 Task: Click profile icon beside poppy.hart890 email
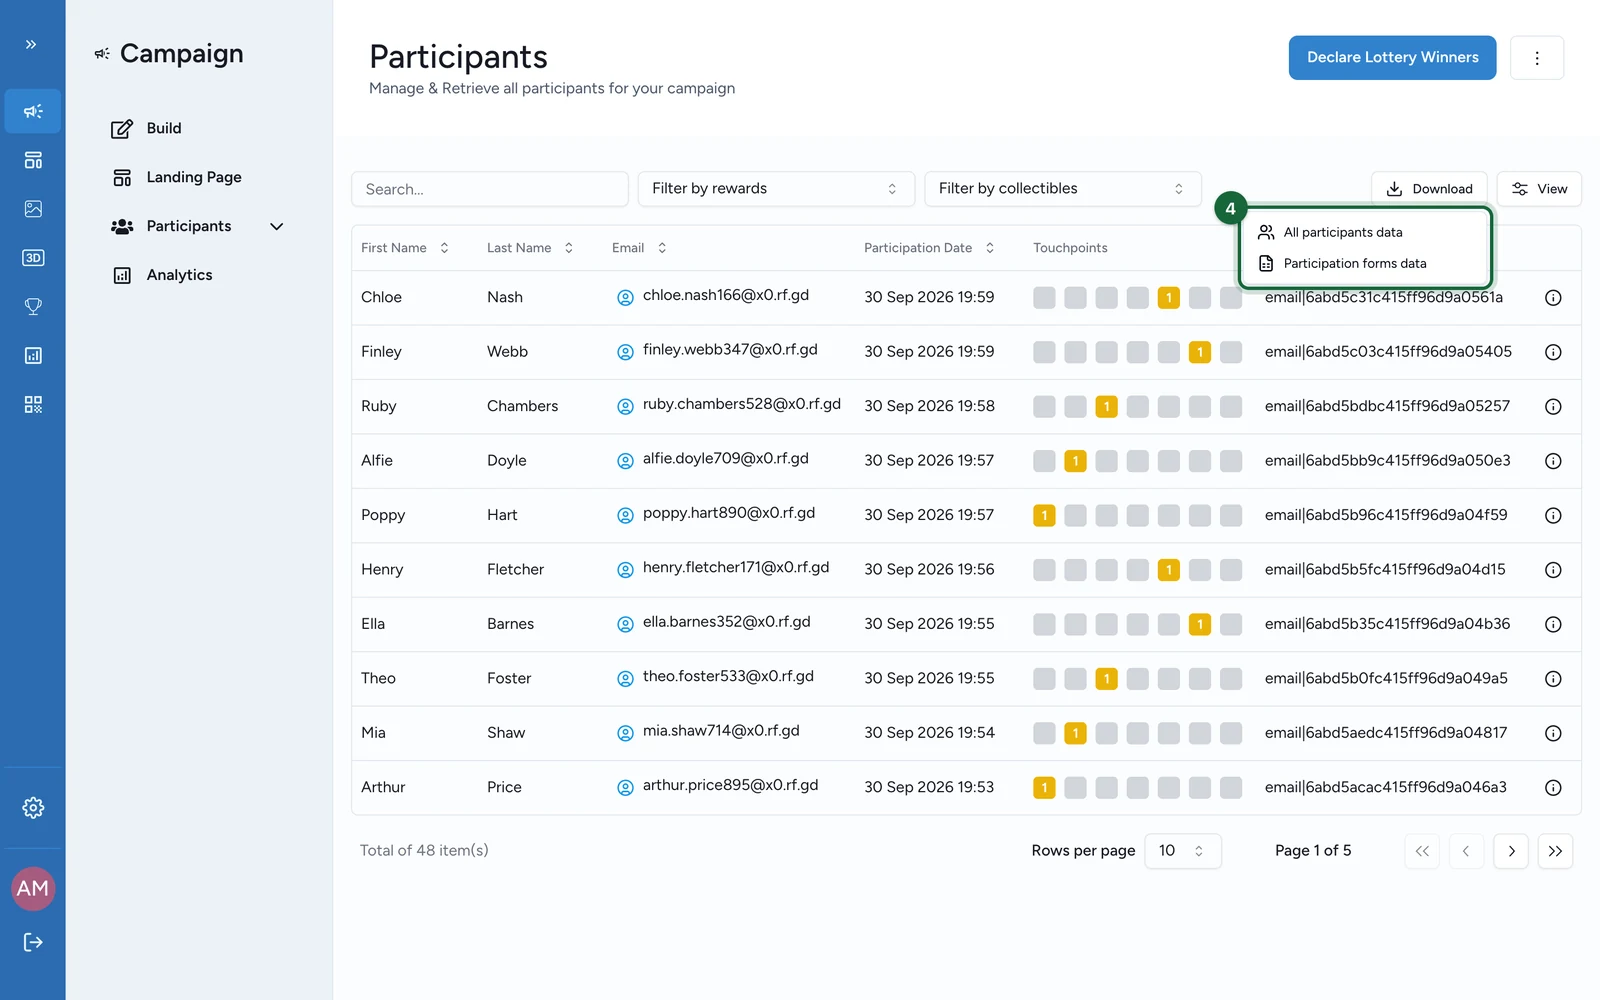[x=625, y=516]
